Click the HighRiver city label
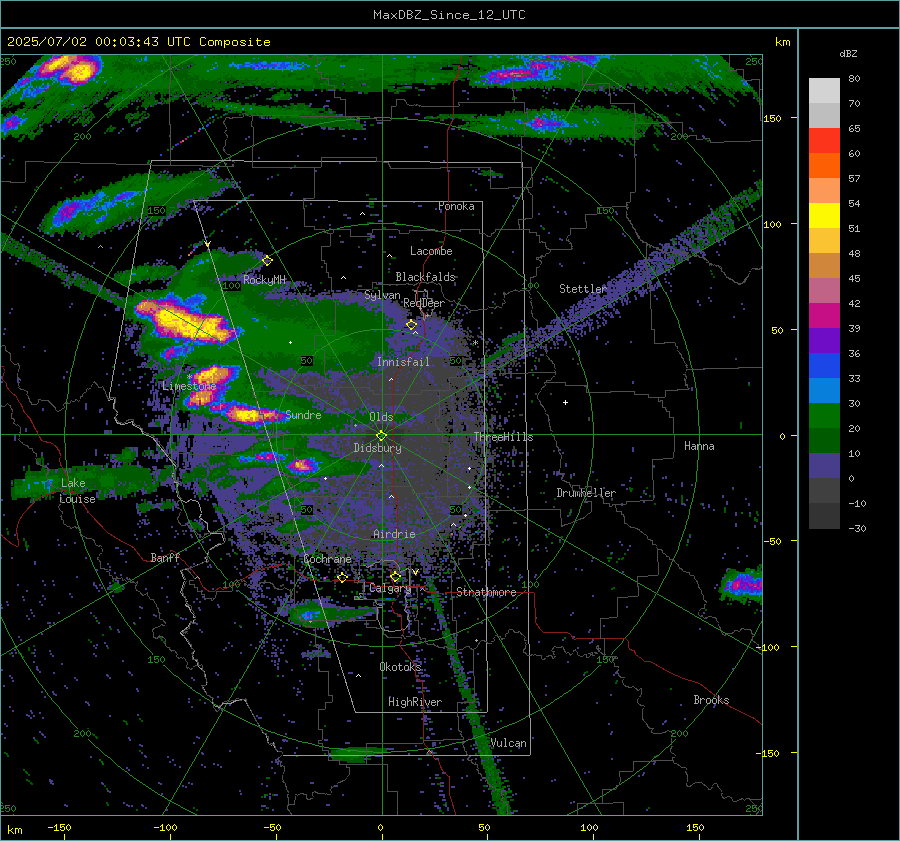Viewport: 900px width, 841px height. [x=415, y=702]
